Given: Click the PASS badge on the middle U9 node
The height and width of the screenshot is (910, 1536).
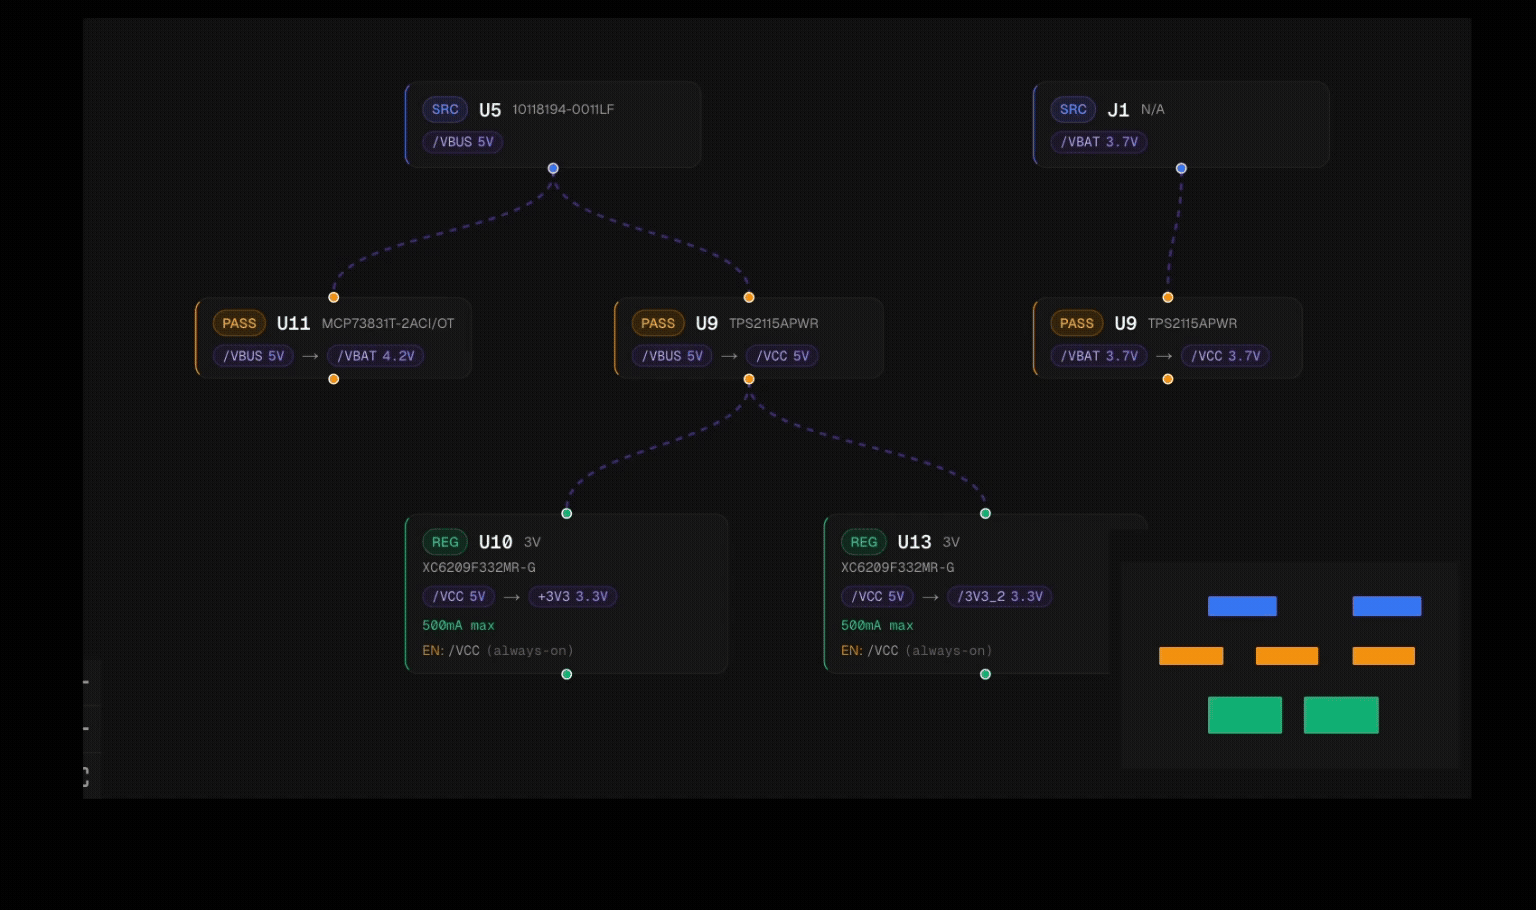Looking at the screenshot, I should pyautogui.click(x=657, y=323).
